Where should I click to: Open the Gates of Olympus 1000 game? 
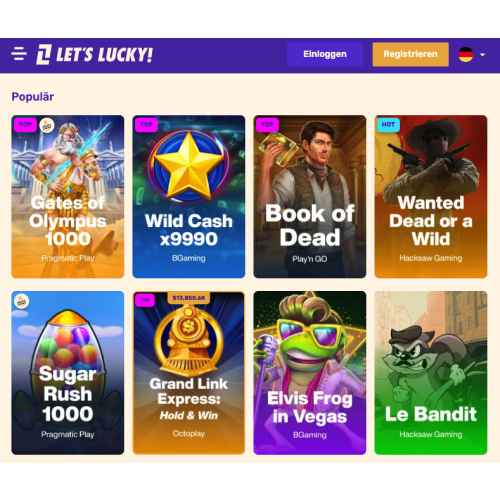[68, 197]
